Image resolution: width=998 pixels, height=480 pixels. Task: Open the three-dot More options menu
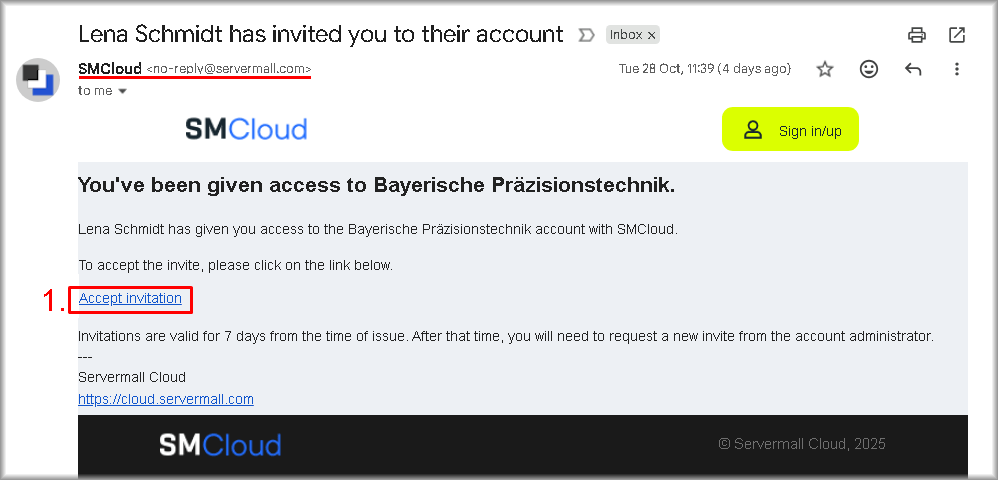tap(957, 69)
